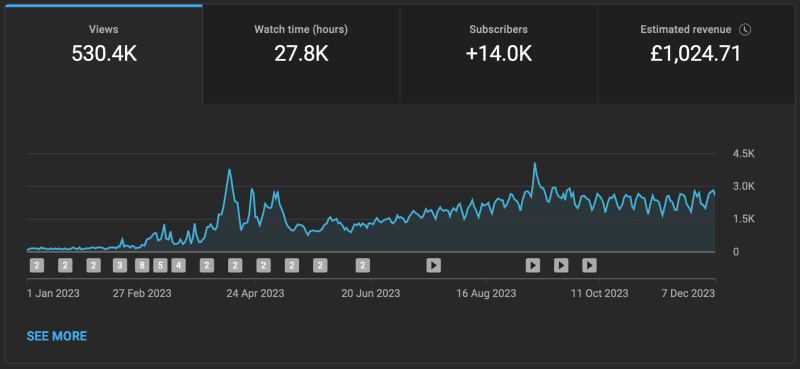Click the last play marker before 11 Oct 2023
This screenshot has width=800, height=369.
click(x=589, y=265)
